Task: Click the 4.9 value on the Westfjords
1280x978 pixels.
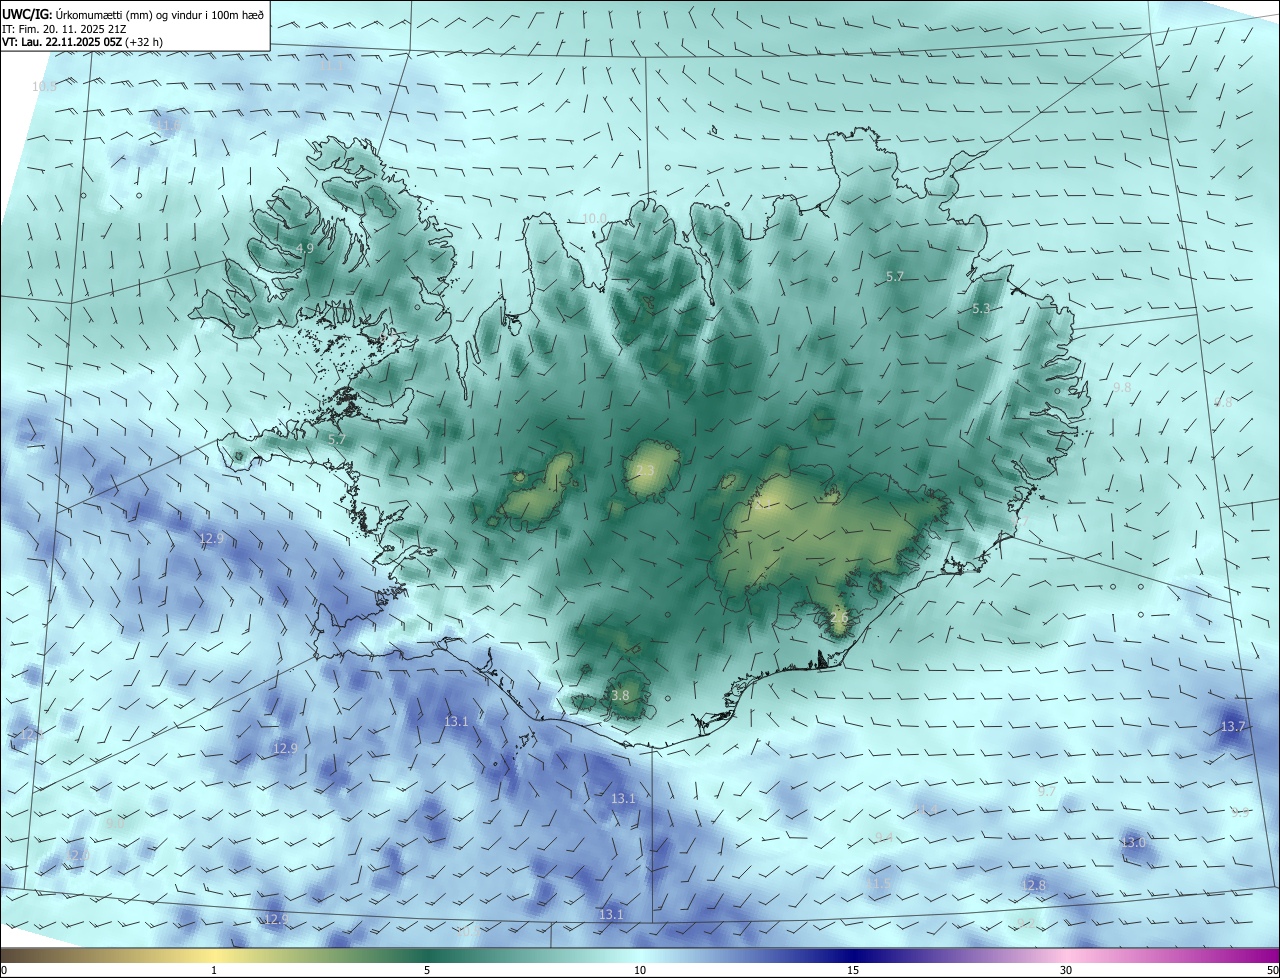Action: [x=306, y=248]
